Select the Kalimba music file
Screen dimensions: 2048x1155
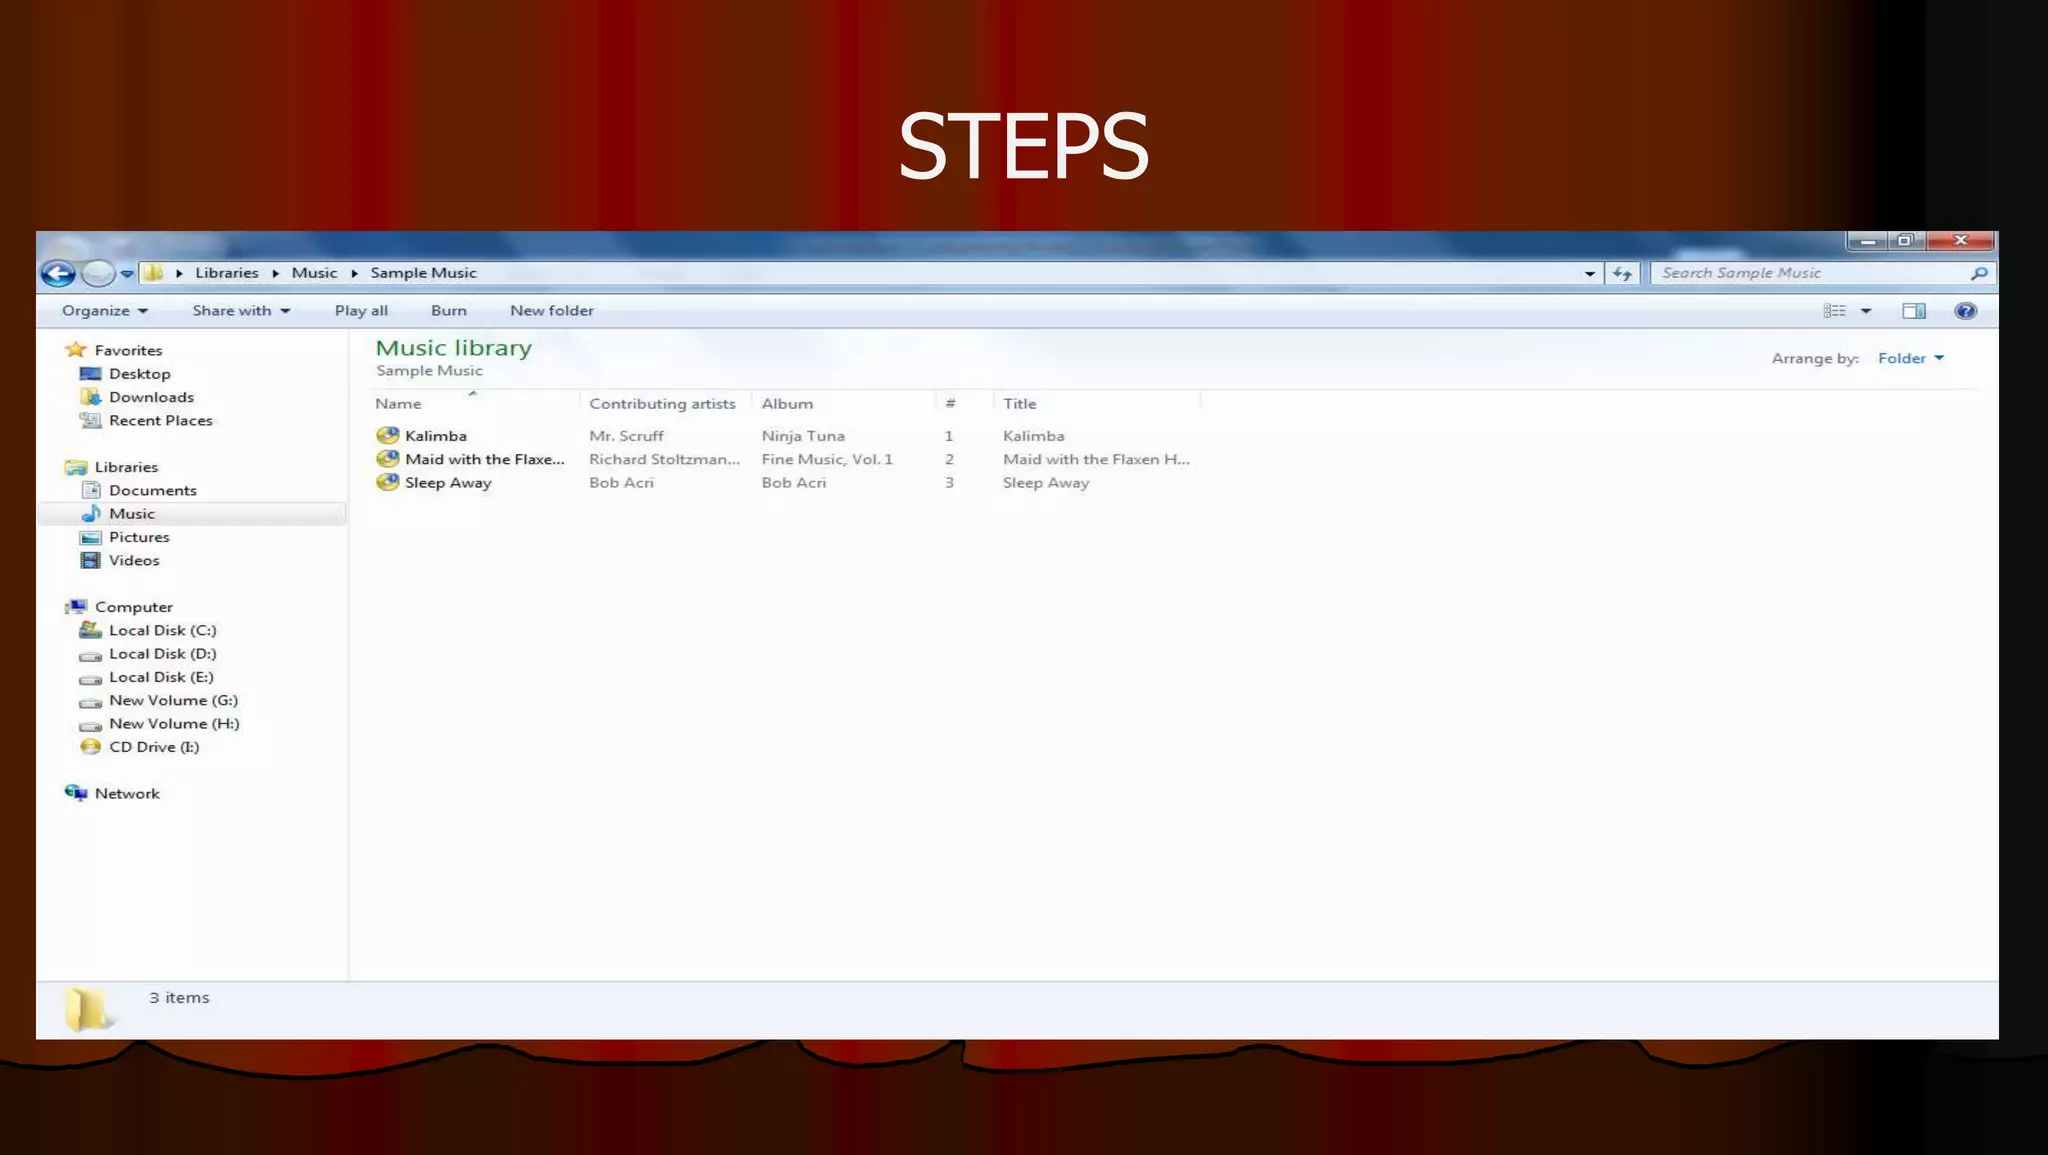[435, 436]
